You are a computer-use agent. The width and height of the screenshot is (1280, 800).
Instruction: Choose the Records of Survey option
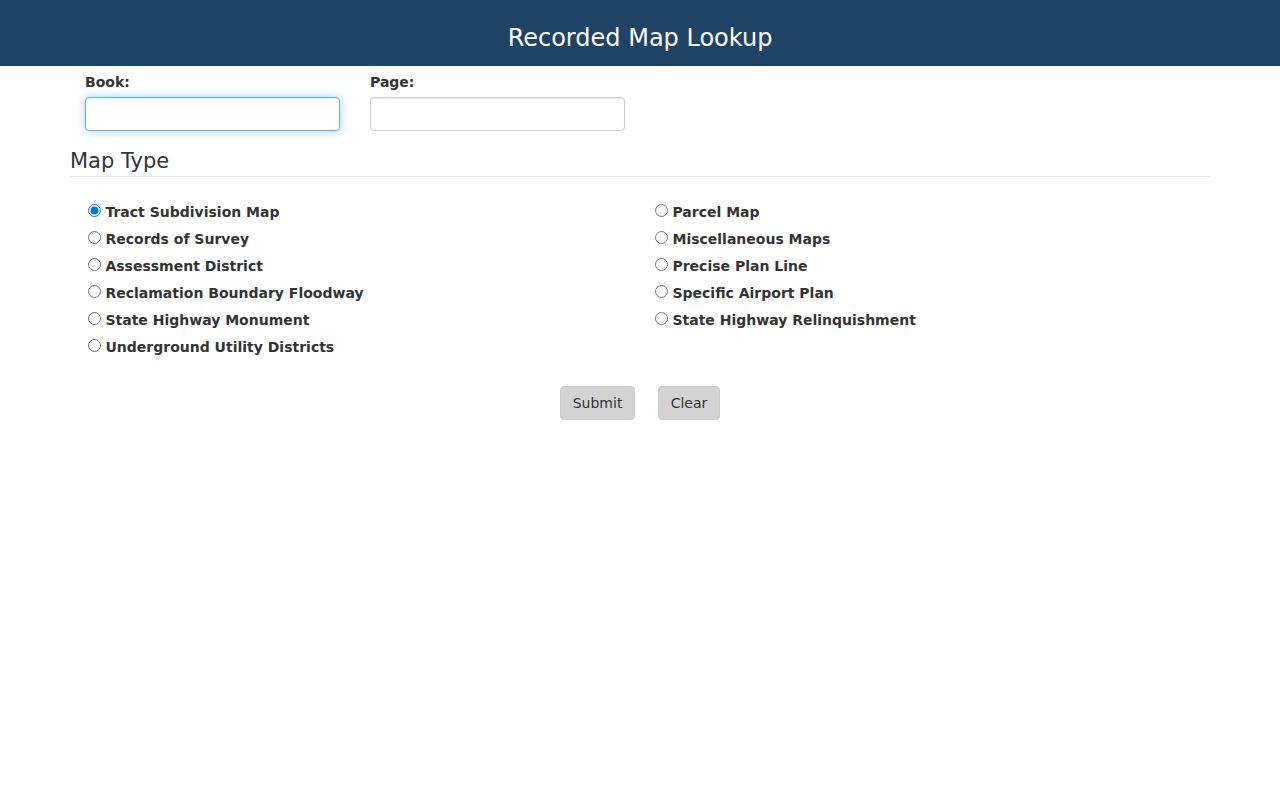tap(94, 238)
